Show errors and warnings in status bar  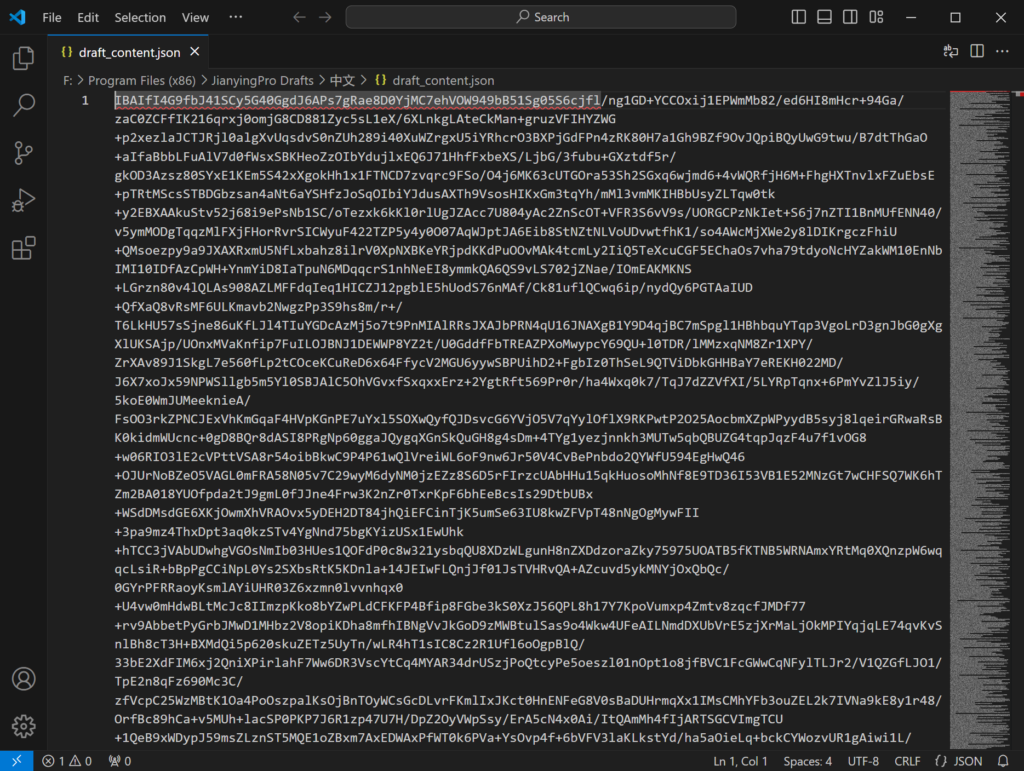[x=67, y=761]
